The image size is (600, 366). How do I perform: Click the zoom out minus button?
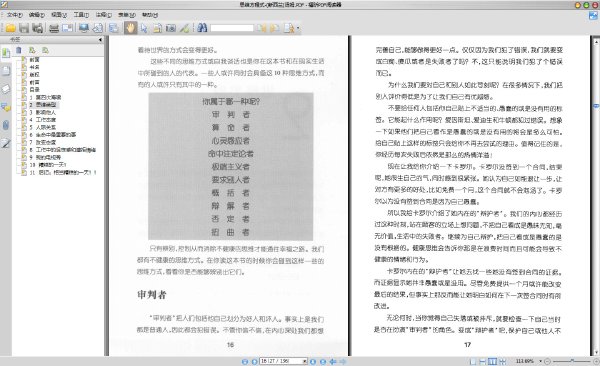tap(547, 361)
